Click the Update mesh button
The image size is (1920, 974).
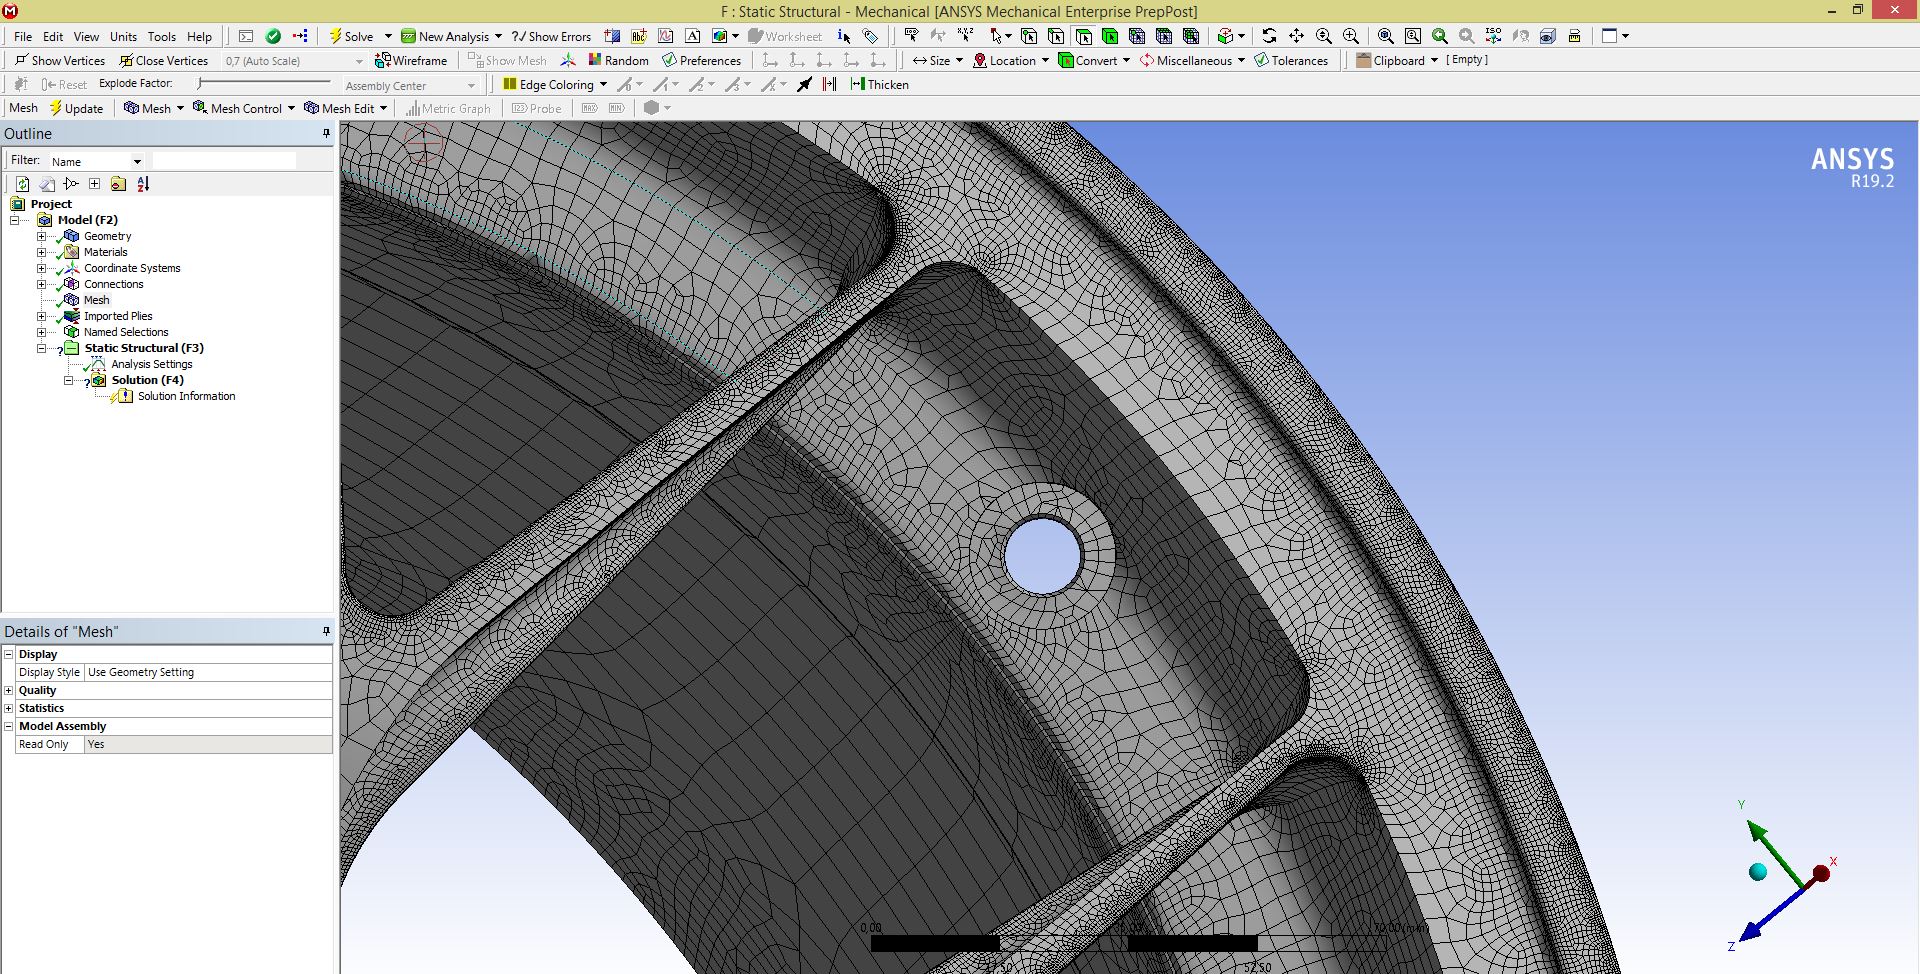tap(76, 108)
